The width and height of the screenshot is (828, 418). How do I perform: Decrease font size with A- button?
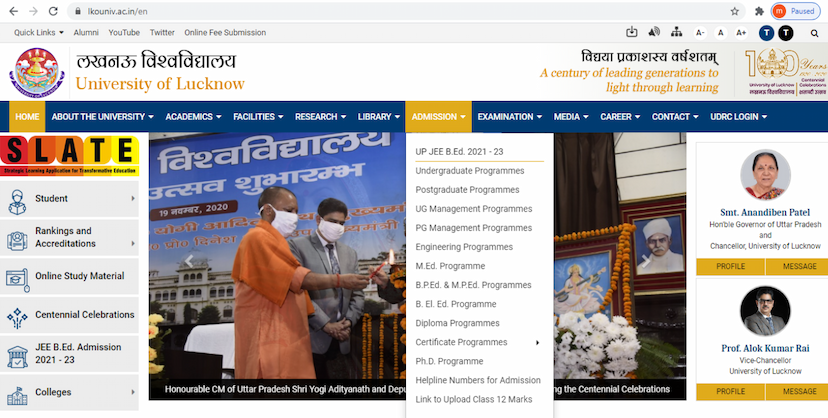tap(701, 33)
